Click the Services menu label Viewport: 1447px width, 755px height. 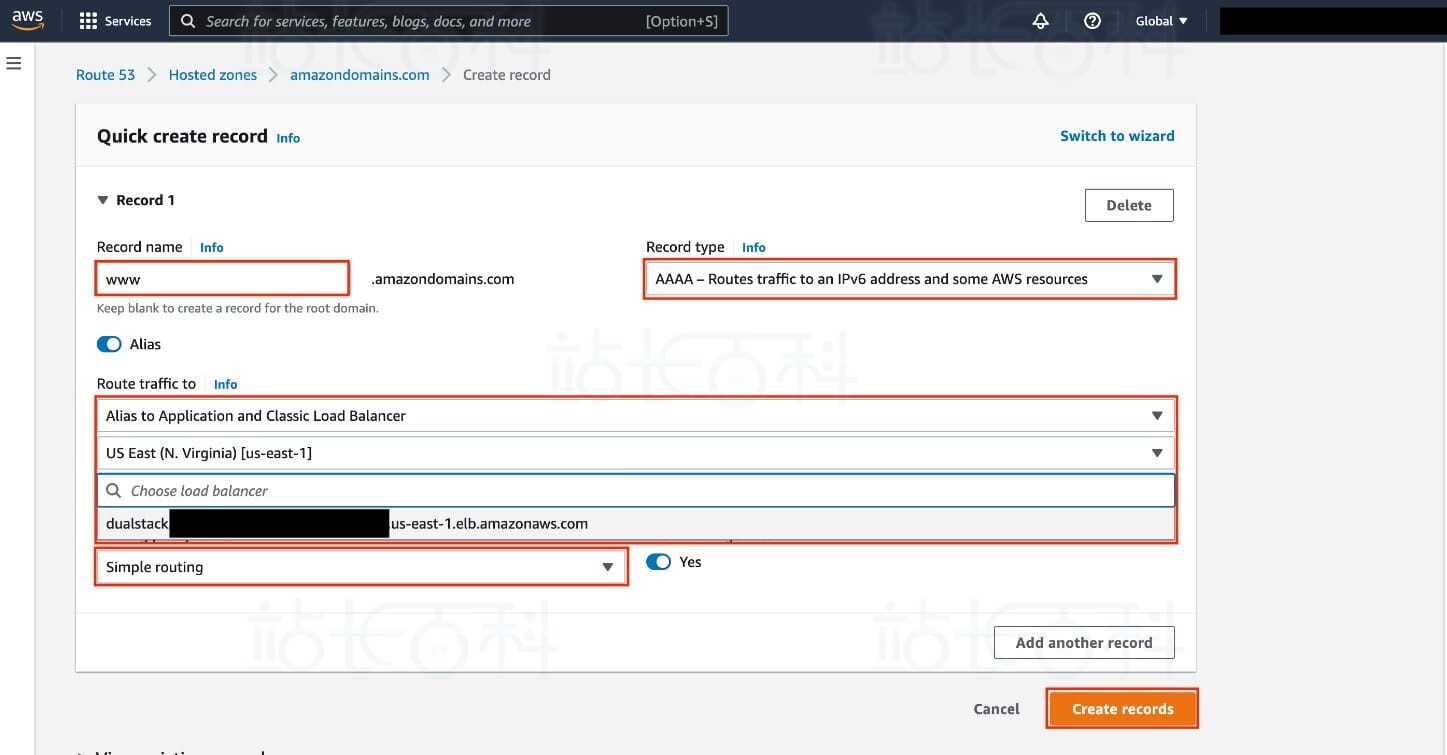click(x=128, y=21)
